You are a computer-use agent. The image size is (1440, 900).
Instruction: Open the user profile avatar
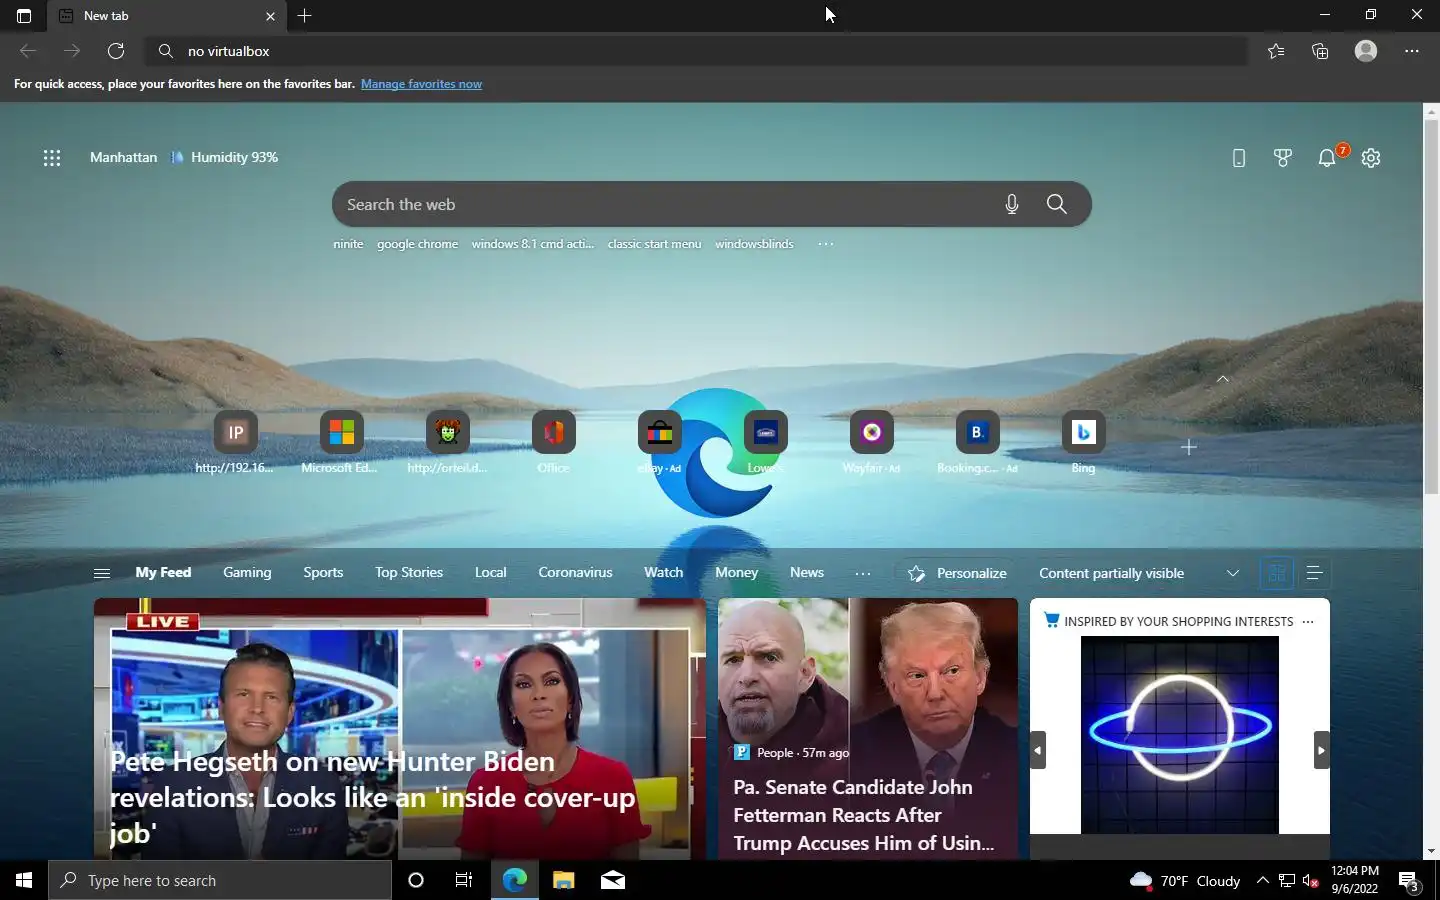[x=1366, y=51]
